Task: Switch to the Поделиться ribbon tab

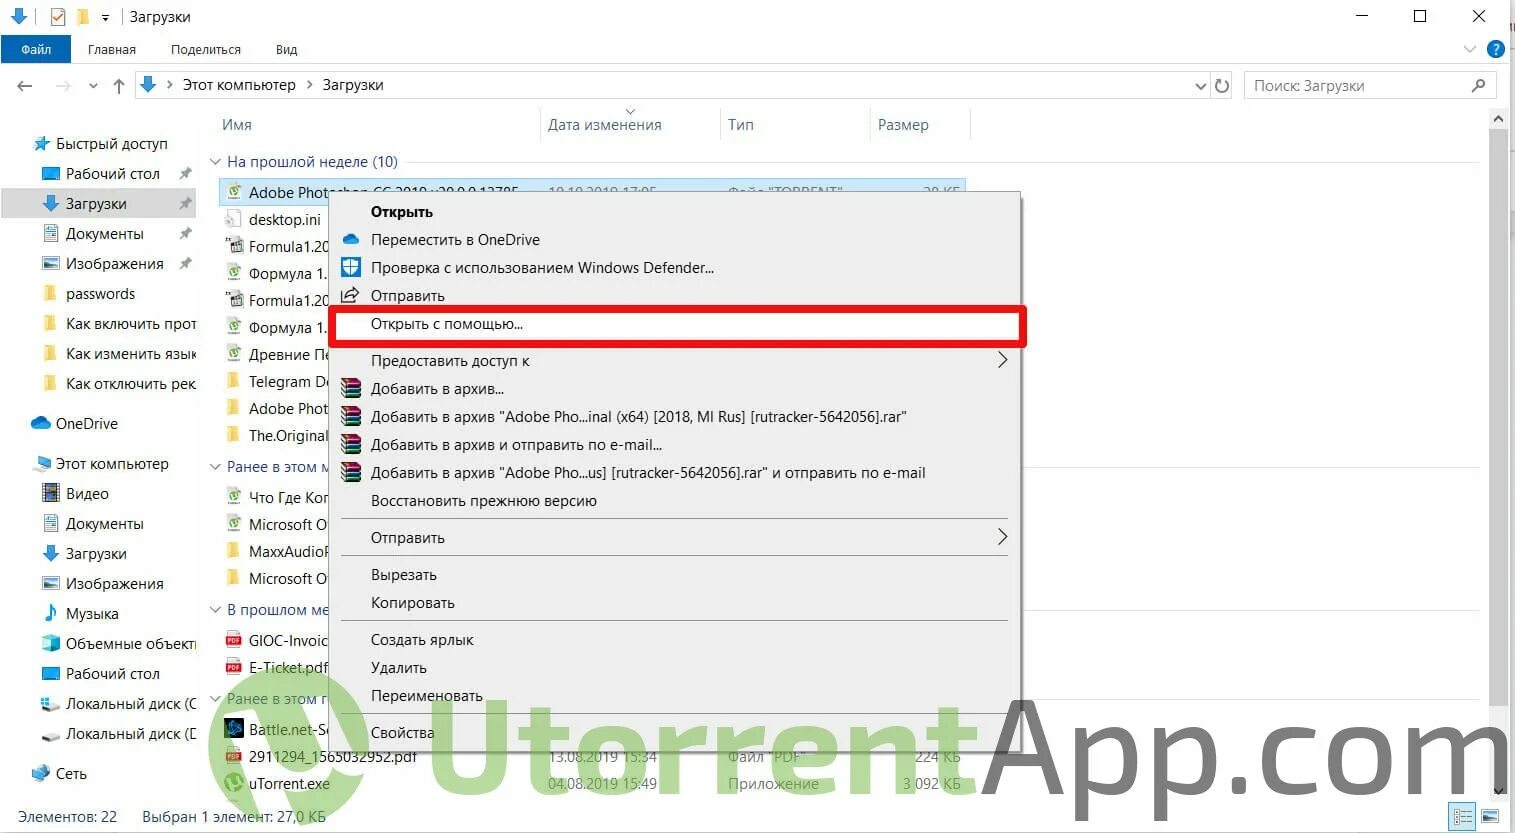Action: click(x=206, y=49)
